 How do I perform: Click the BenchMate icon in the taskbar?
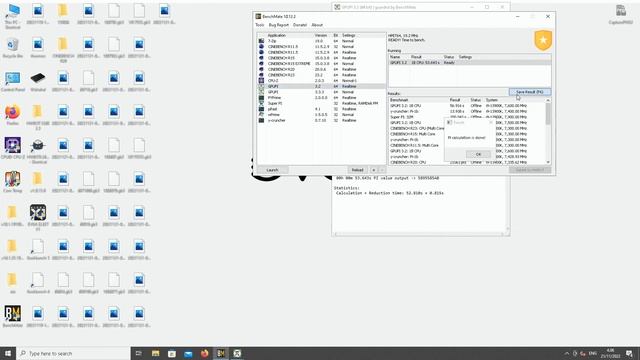pos(221,353)
